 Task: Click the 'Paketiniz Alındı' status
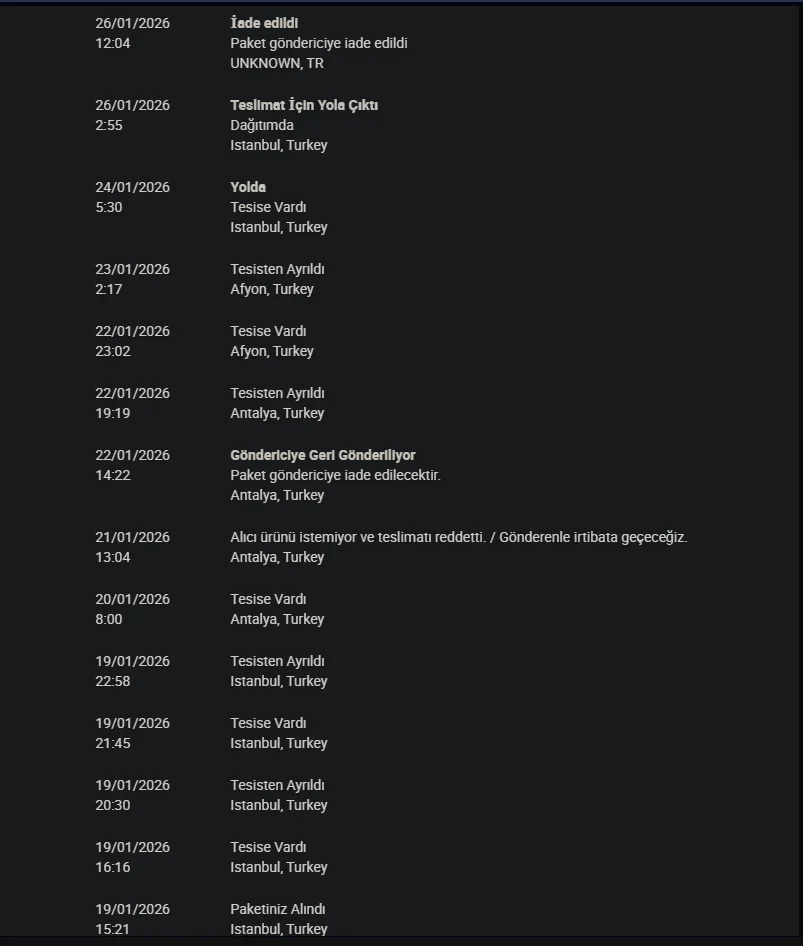[278, 909]
